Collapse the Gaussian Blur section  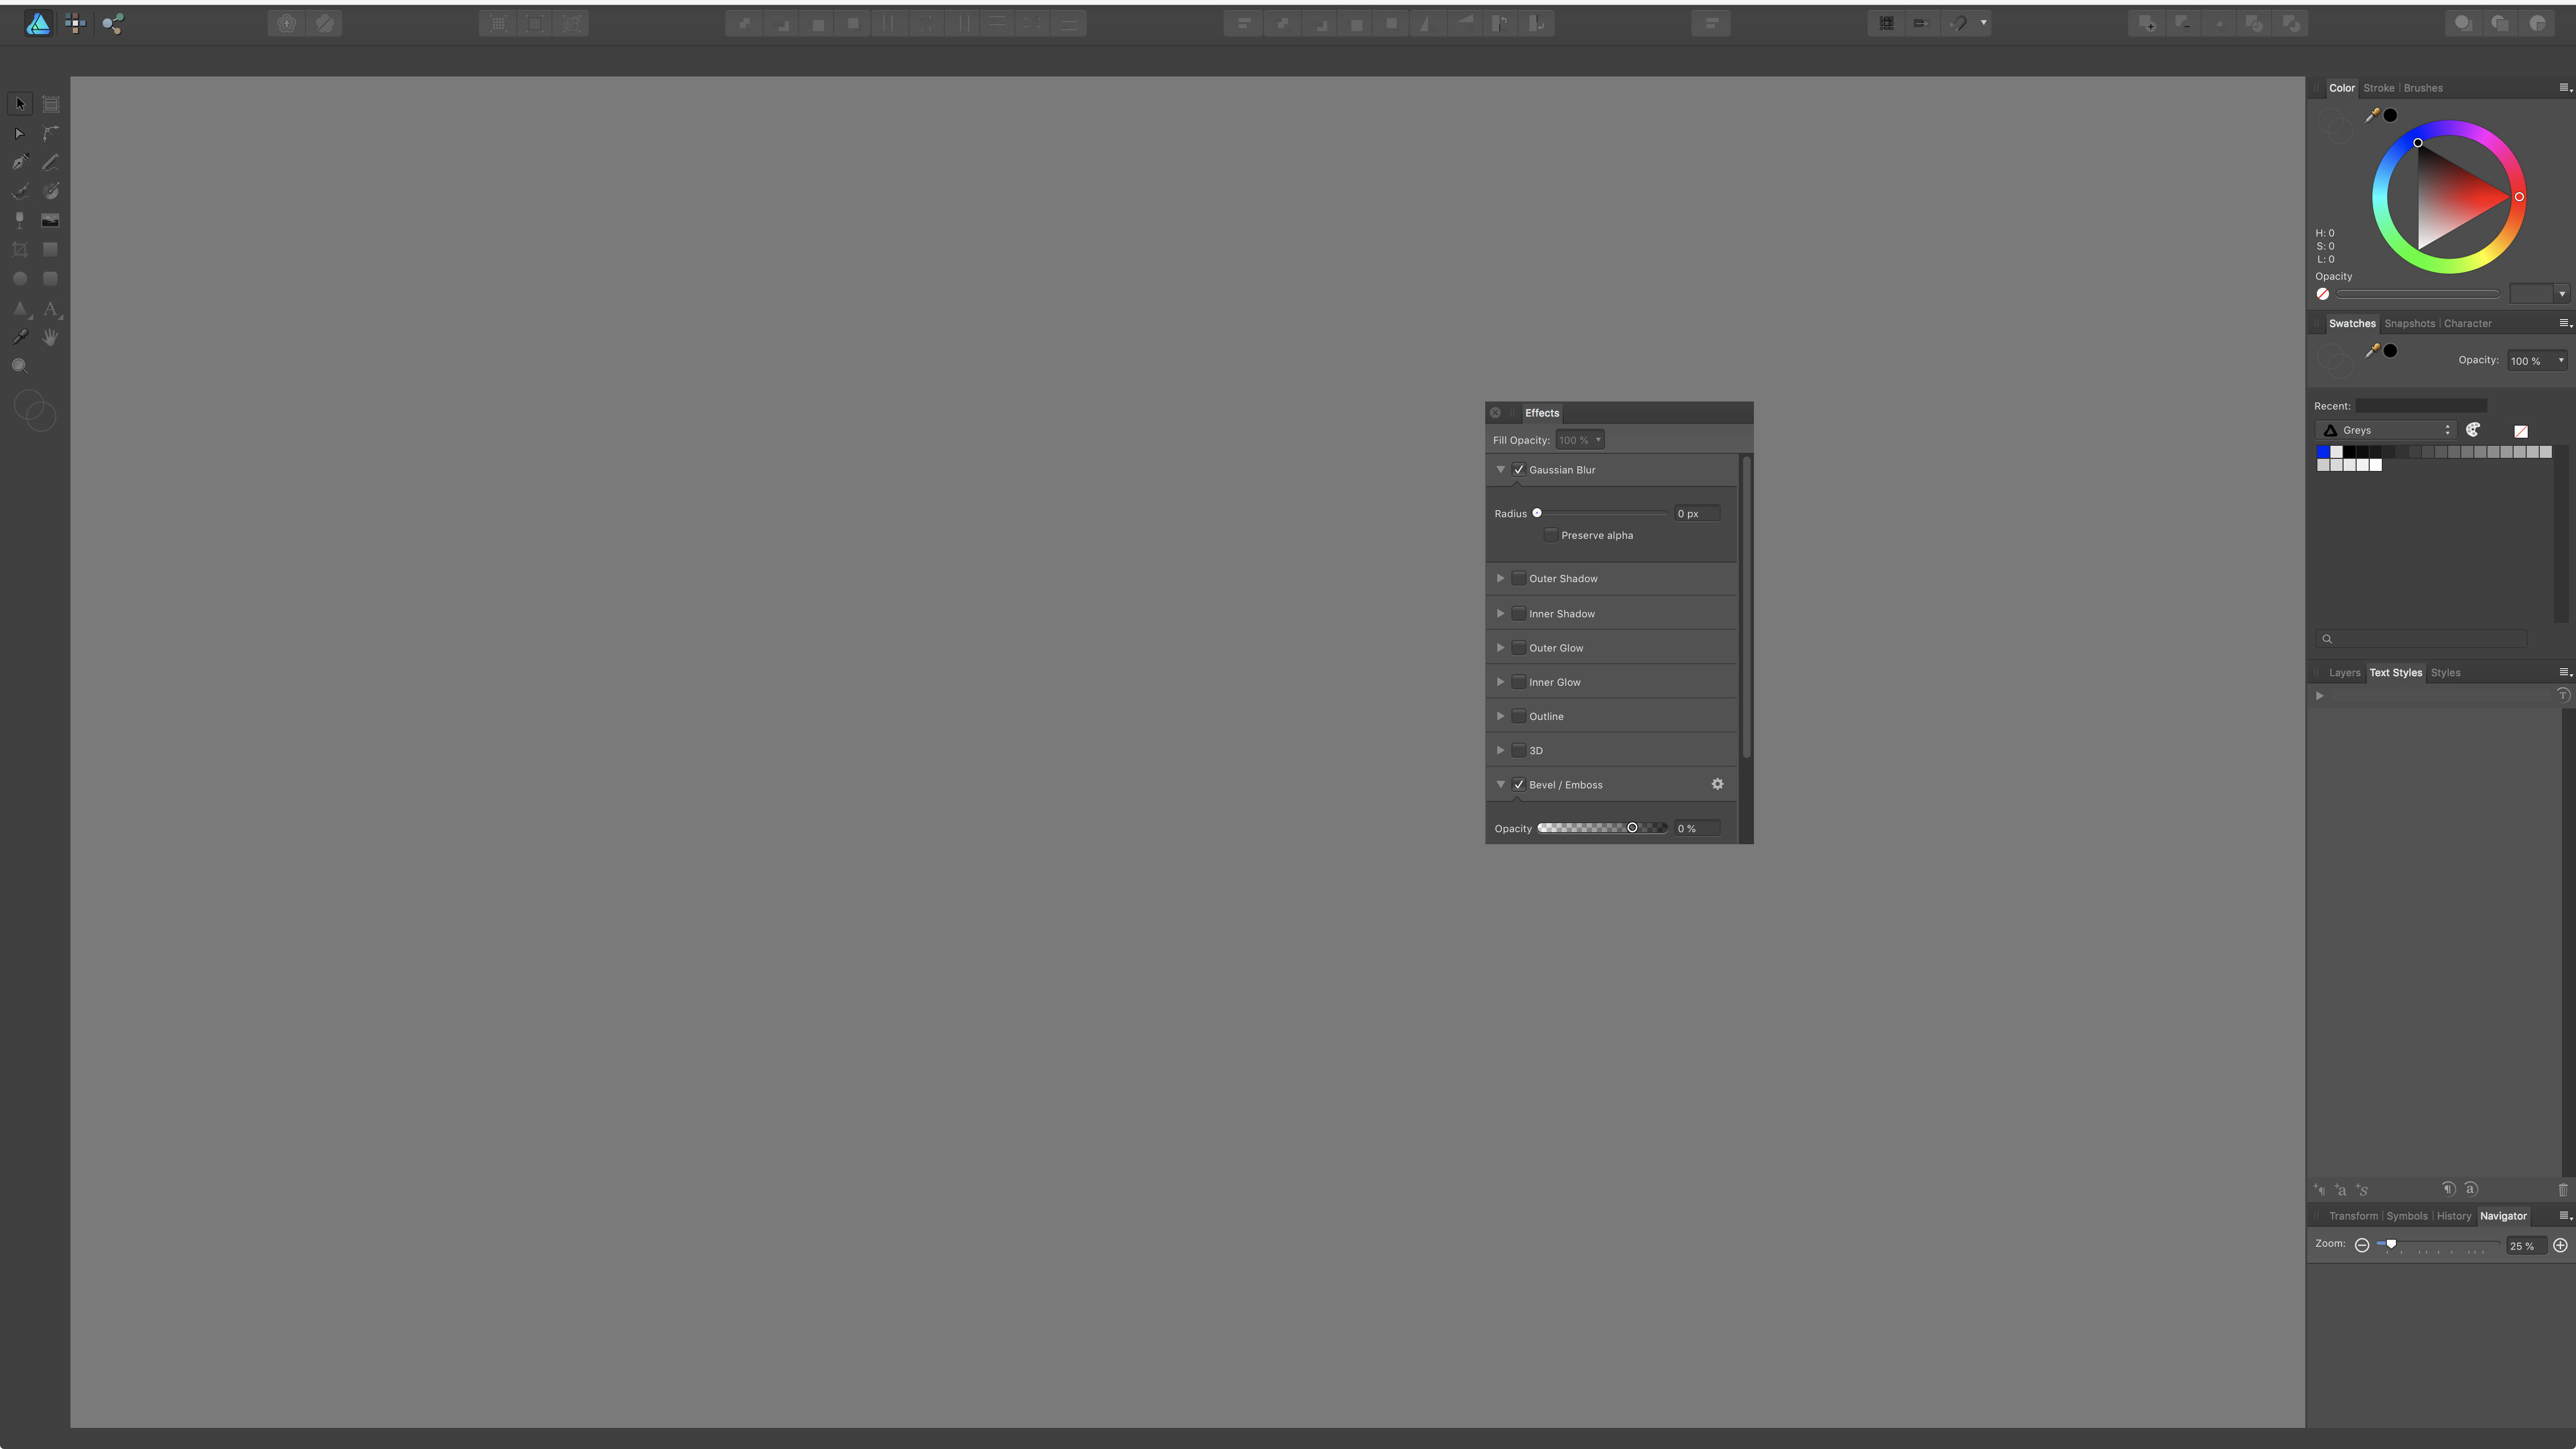pyautogui.click(x=1500, y=470)
